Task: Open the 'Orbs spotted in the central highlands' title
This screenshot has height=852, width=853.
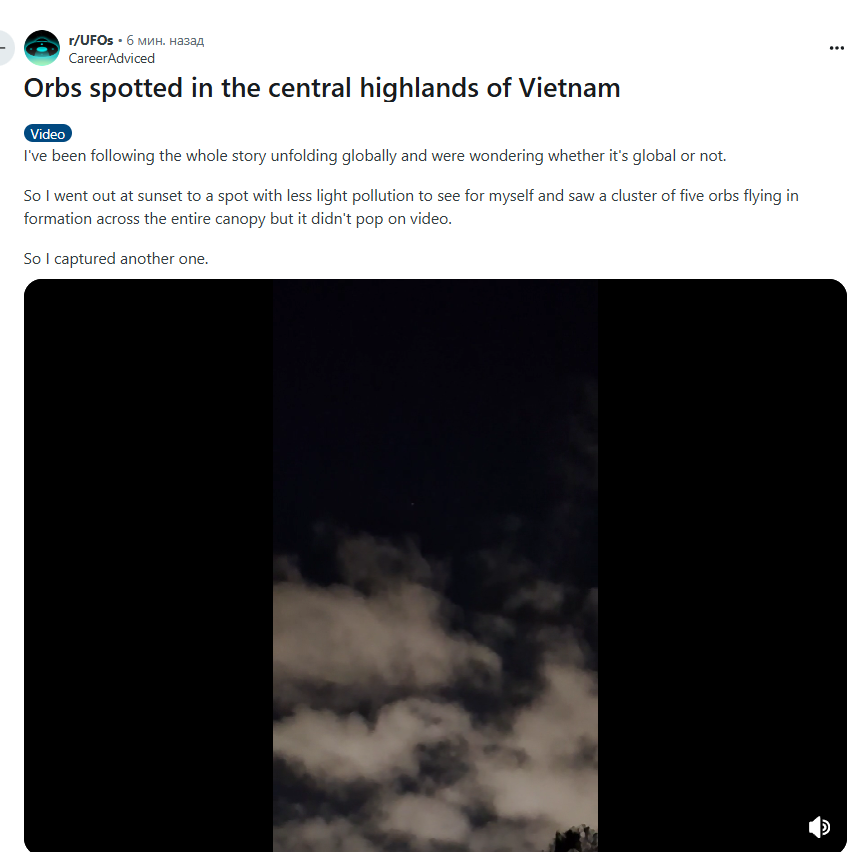Action: pos(322,88)
